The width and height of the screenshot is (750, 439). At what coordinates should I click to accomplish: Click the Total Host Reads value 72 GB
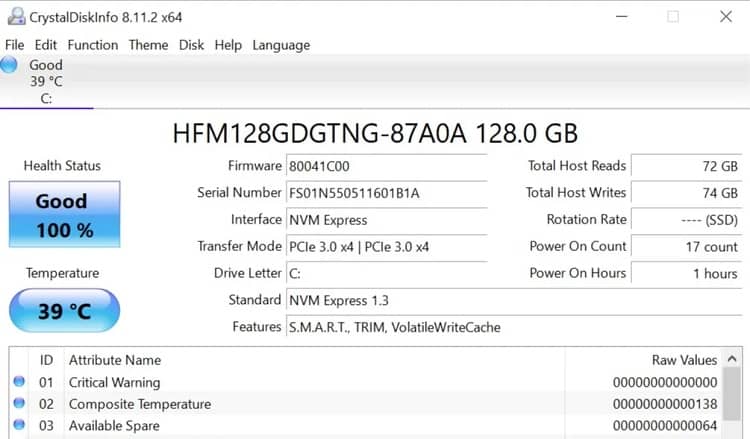point(686,166)
